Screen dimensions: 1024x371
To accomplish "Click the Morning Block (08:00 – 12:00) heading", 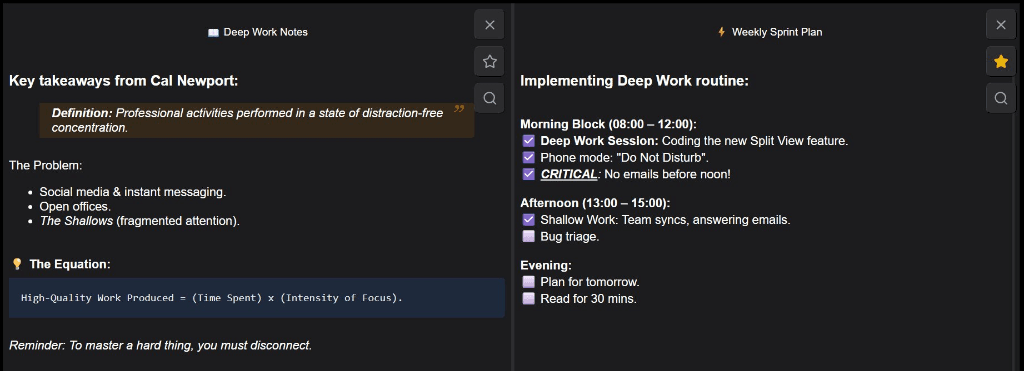I will pyautogui.click(x=609, y=124).
